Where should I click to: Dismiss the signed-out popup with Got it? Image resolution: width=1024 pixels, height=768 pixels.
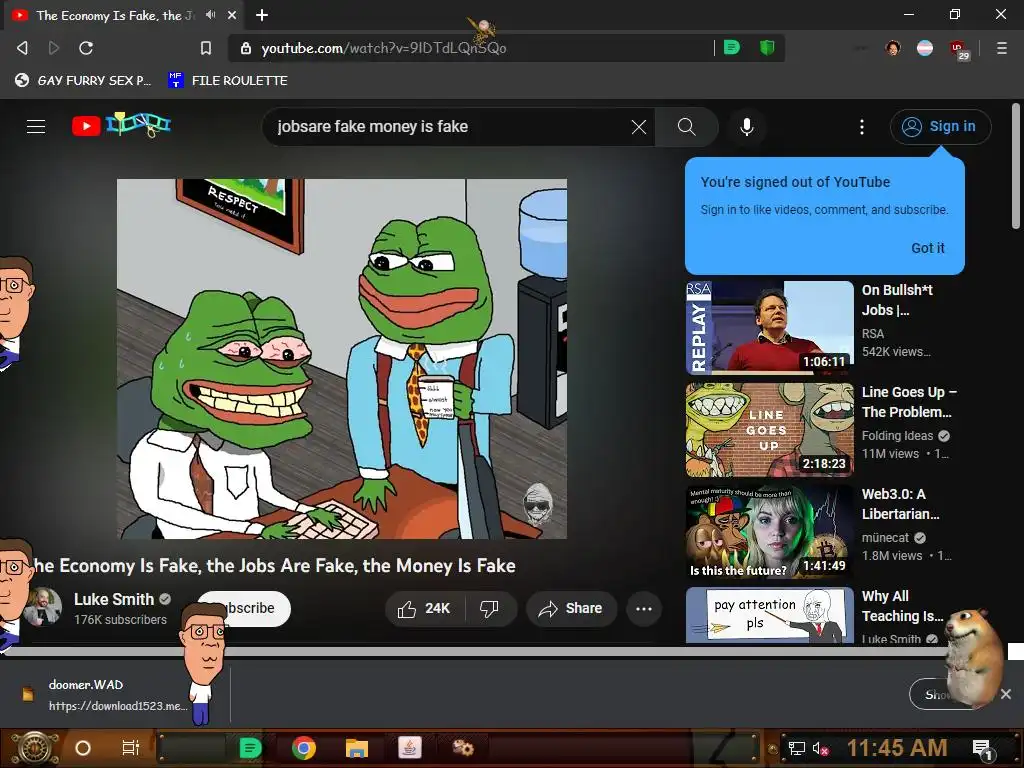927,248
